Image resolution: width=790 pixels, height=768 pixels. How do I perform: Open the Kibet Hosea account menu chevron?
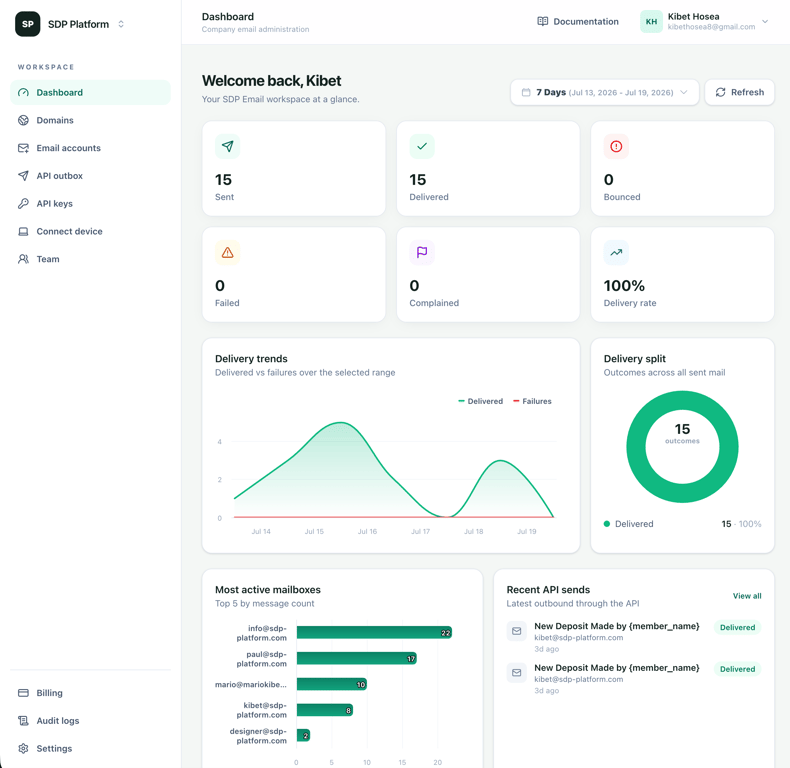pos(765,22)
